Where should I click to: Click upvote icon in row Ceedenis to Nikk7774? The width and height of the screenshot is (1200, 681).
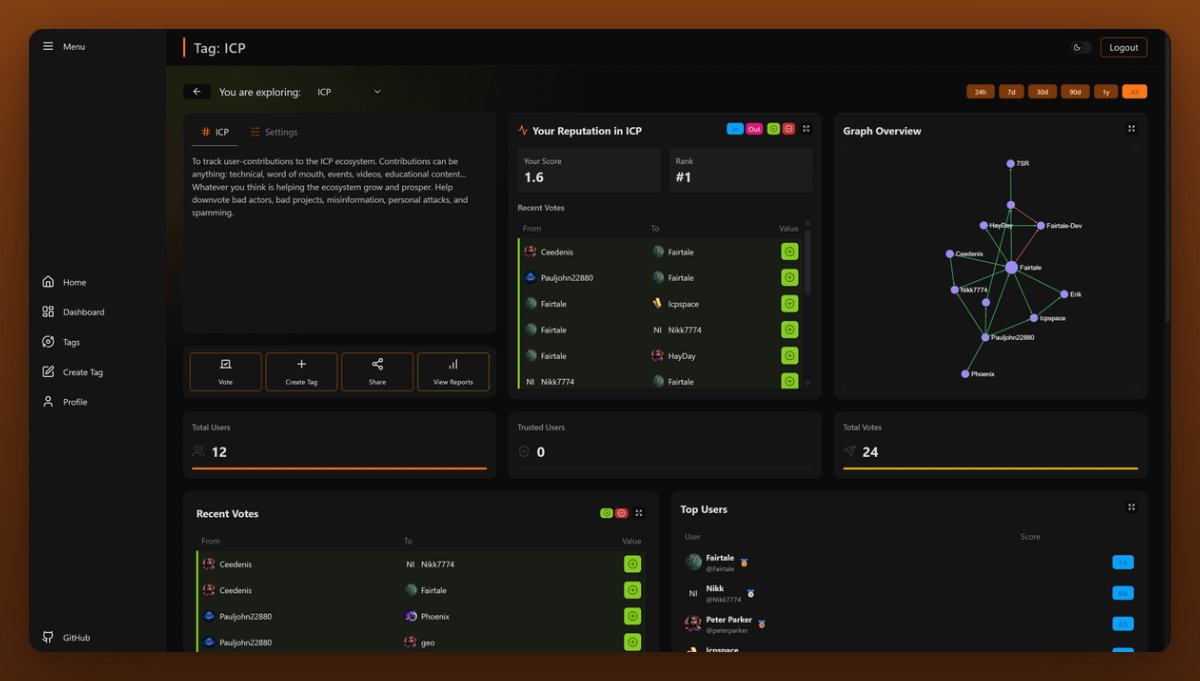pyautogui.click(x=632, y=564)
